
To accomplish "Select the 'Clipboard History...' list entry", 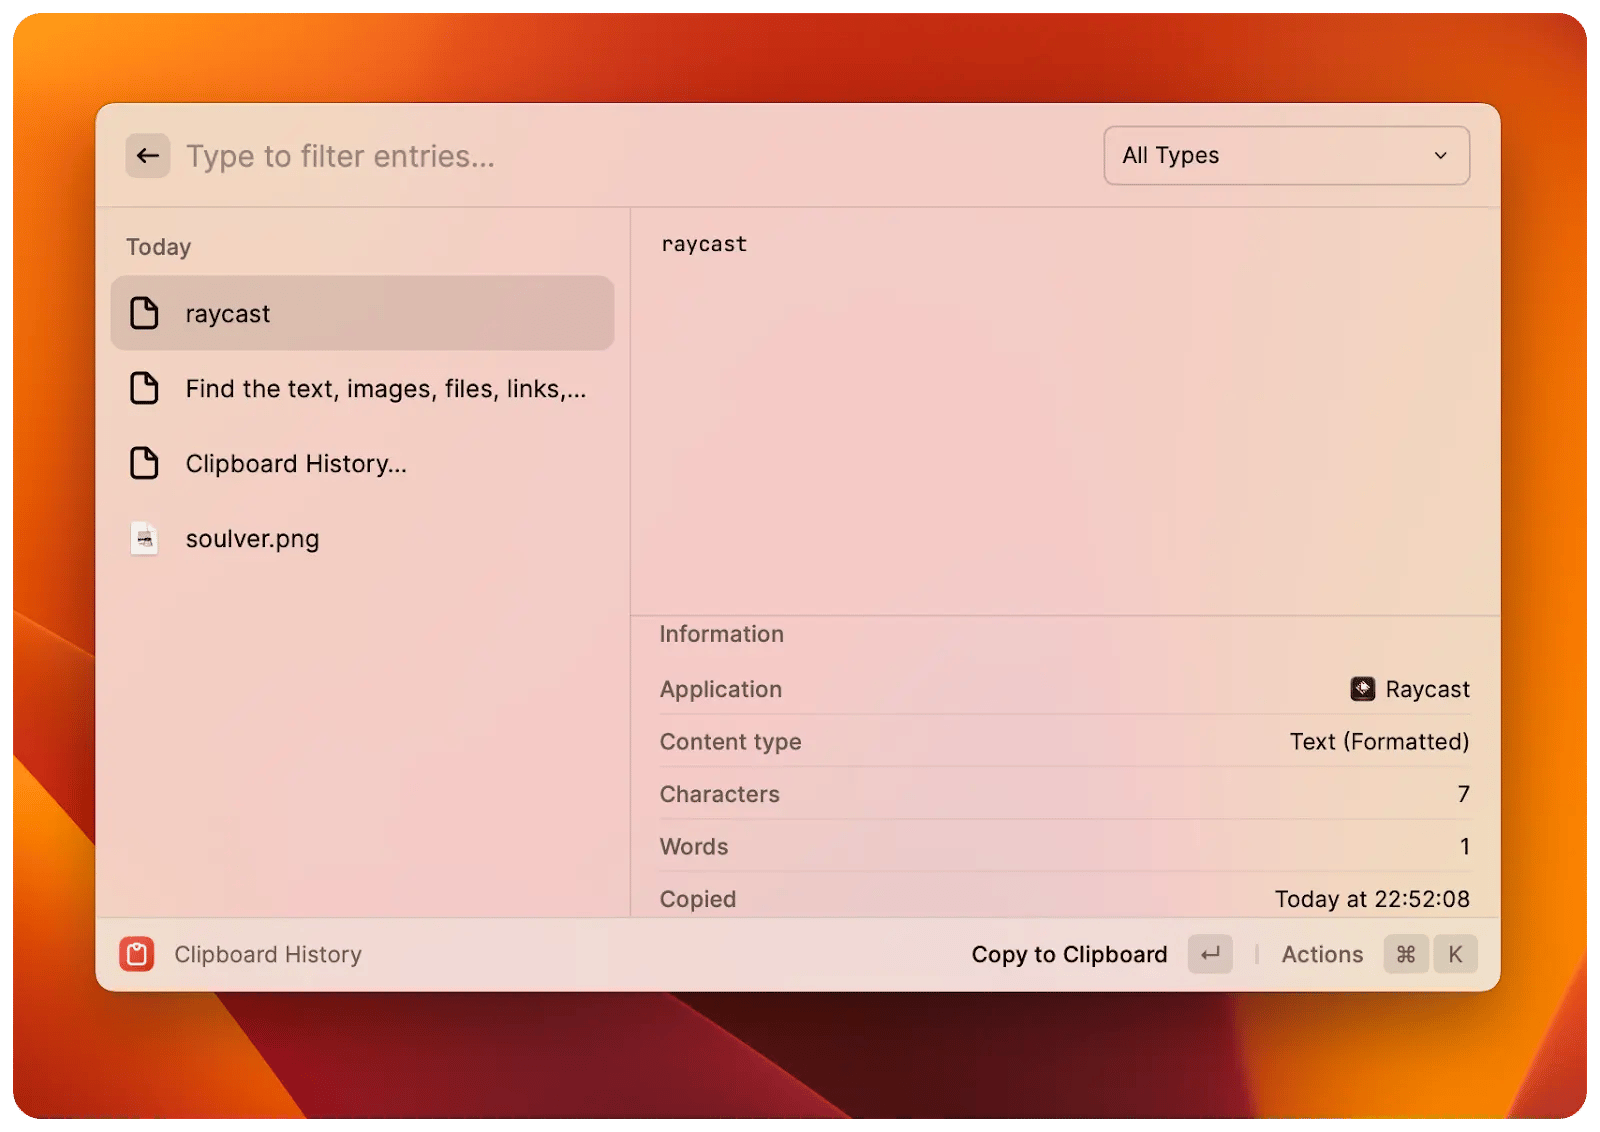I will point(362,463).
